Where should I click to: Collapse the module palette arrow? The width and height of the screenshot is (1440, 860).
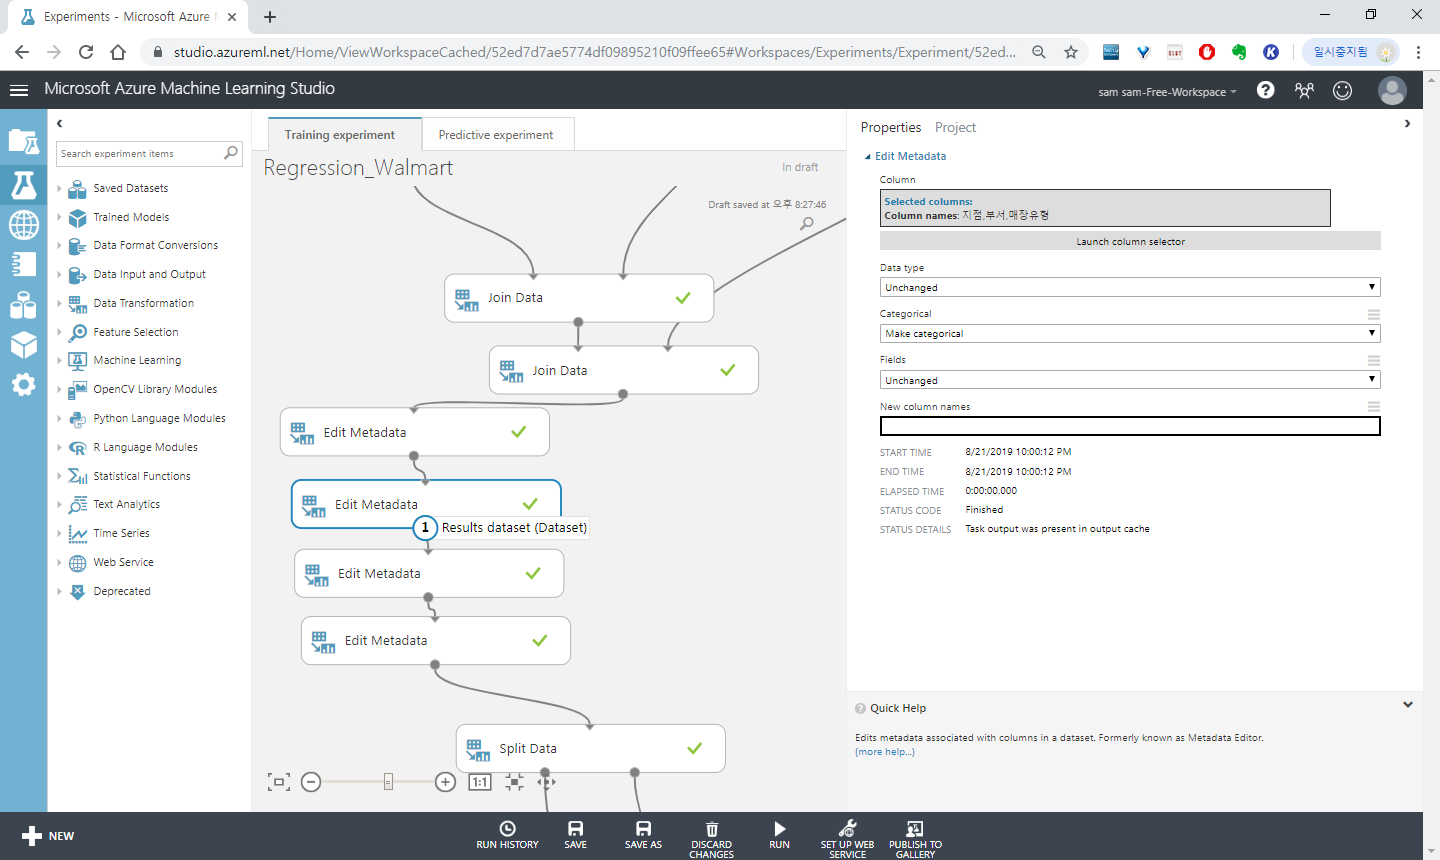60,123
